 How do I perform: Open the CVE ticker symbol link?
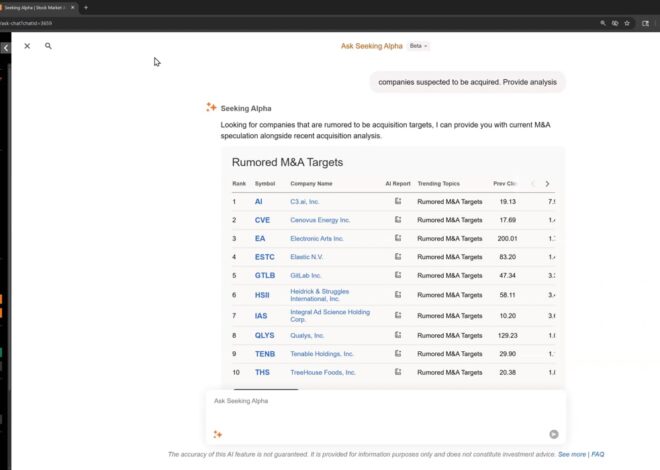point(262,220)
